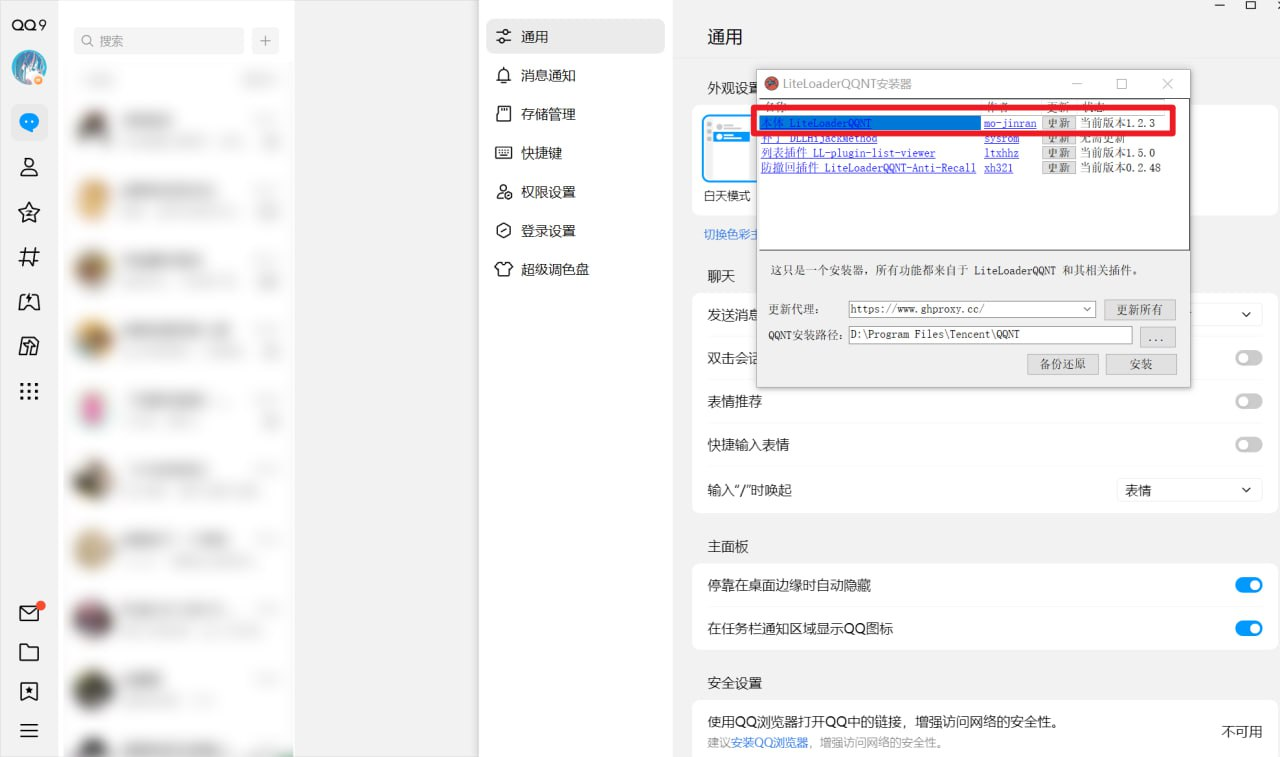Disable 在任务栏通知区域显示QQ图标 switch
The width and height of the screenshot is (1280, 757).
[1248, 628]
